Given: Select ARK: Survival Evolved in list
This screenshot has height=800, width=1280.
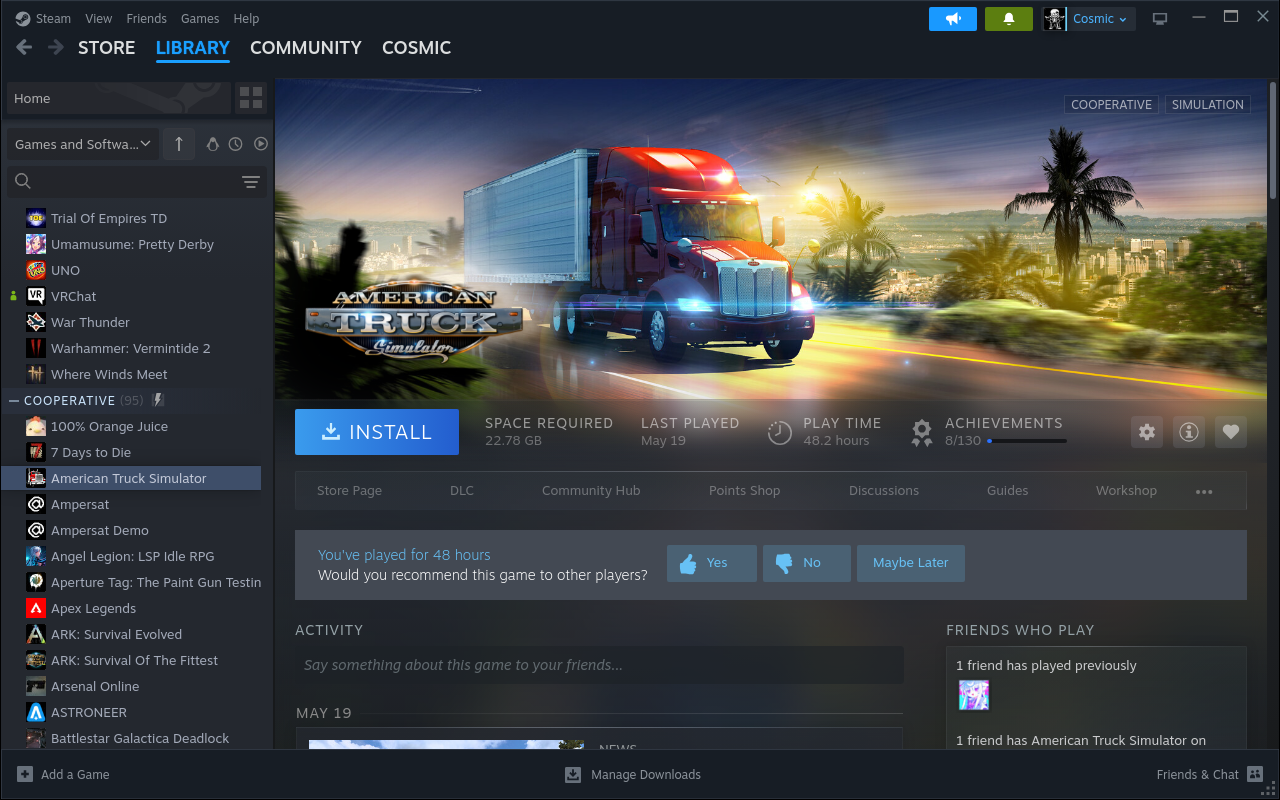Looking at the screenshot, I should 131,634.
